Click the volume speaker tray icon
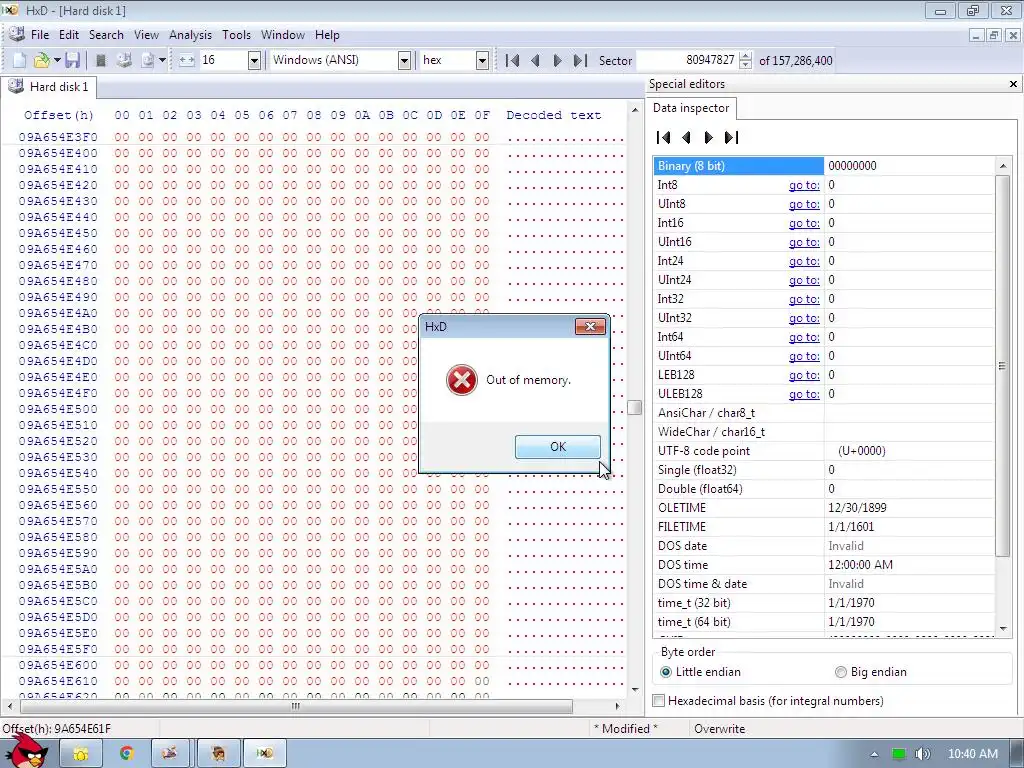Viewport: 1024px width, 768px height. pyautogui.click(x=922, y=754)
